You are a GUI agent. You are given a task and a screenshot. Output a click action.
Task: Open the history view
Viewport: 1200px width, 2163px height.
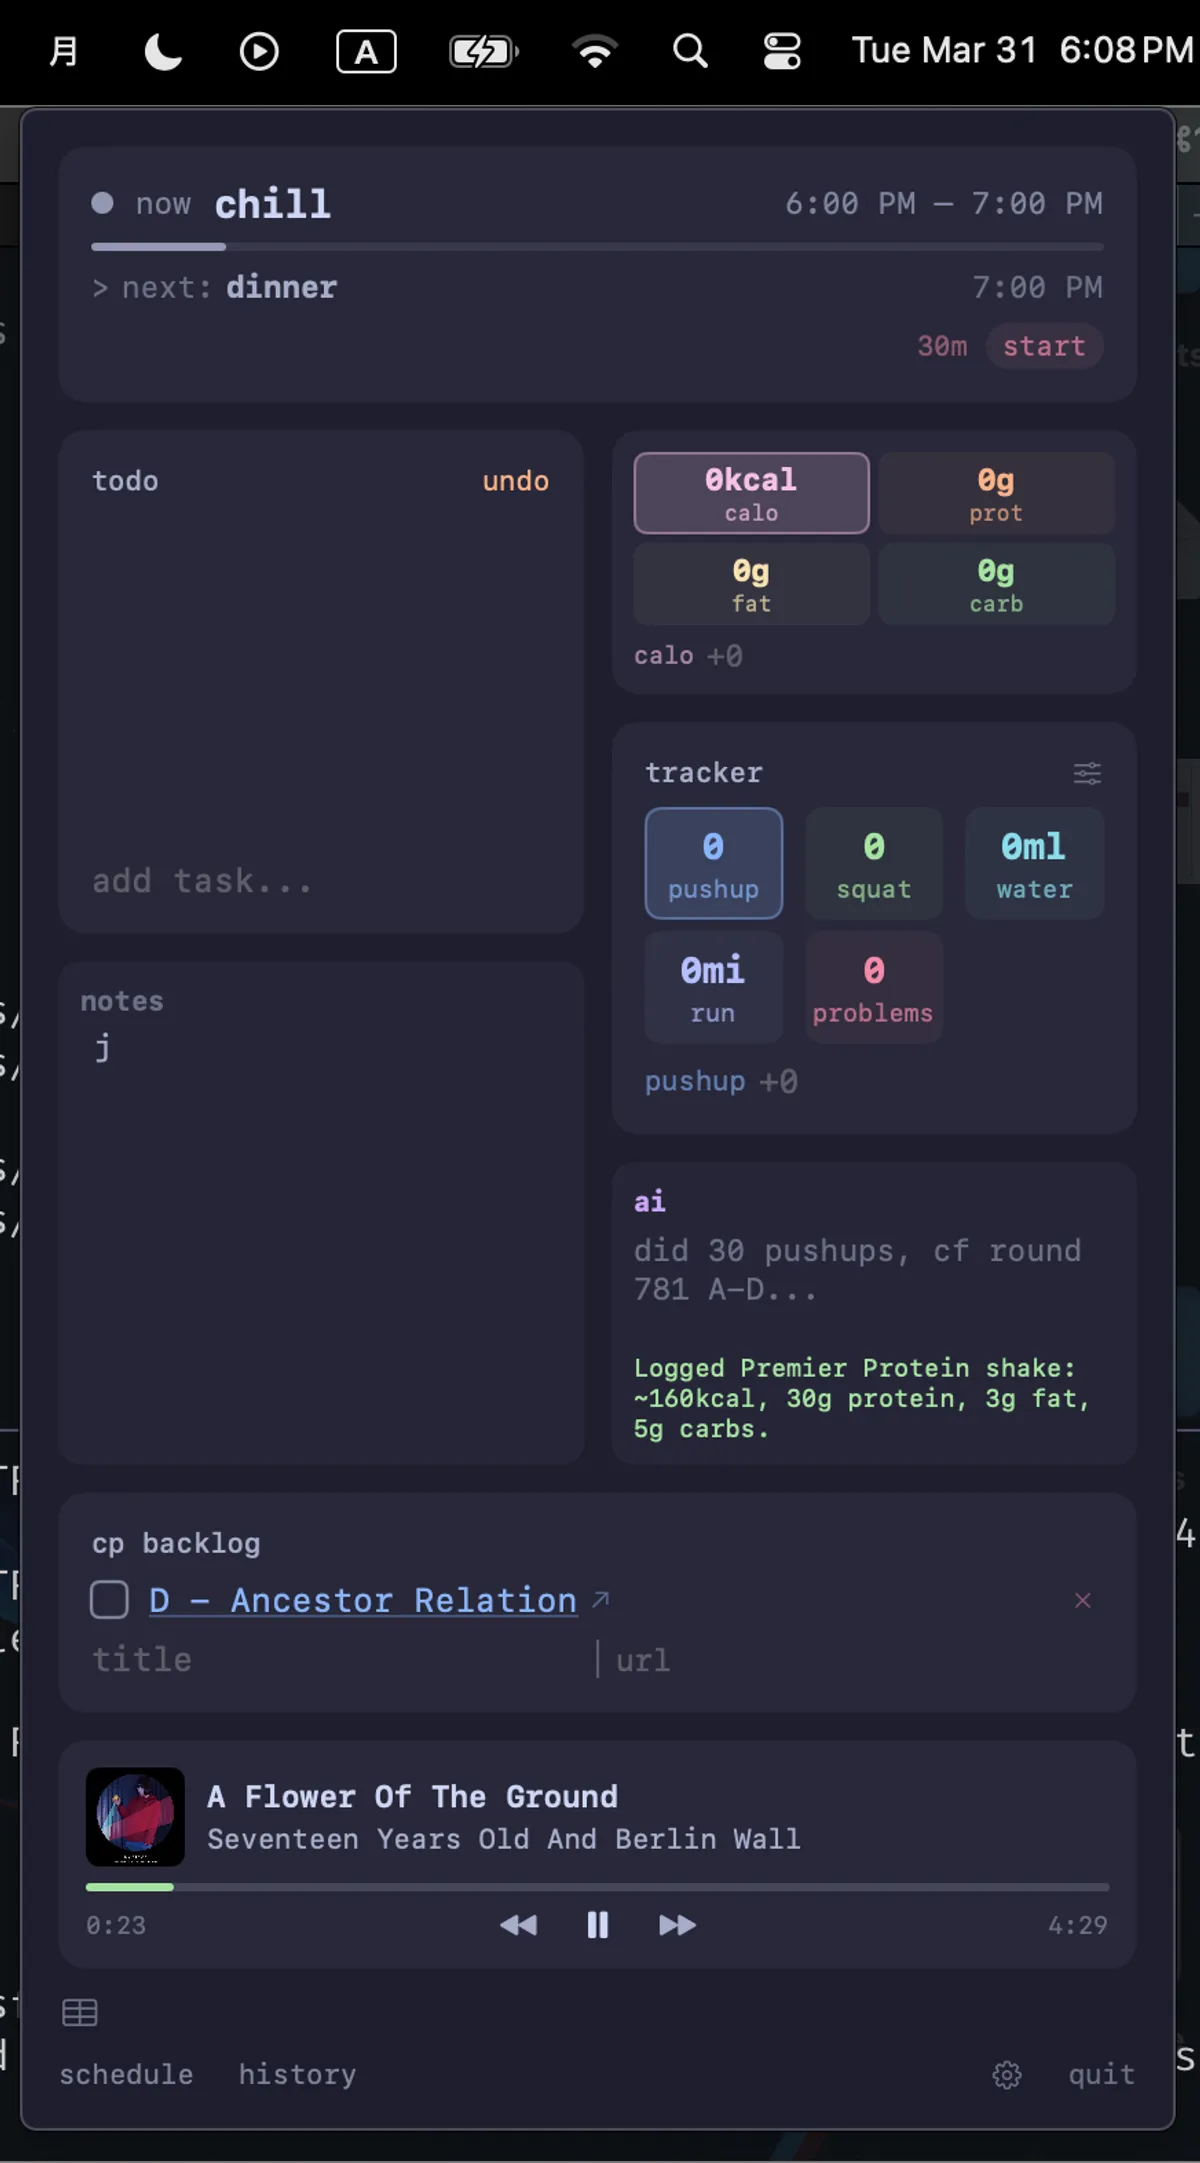[297, 2075]
